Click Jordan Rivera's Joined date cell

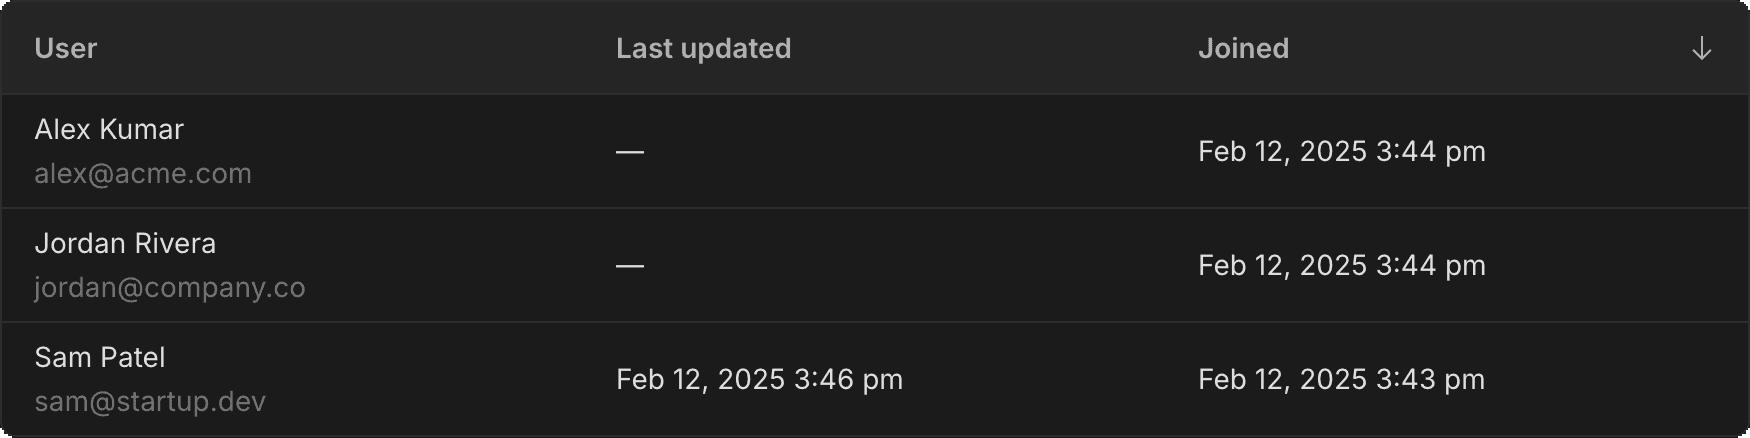point(1341,266)
